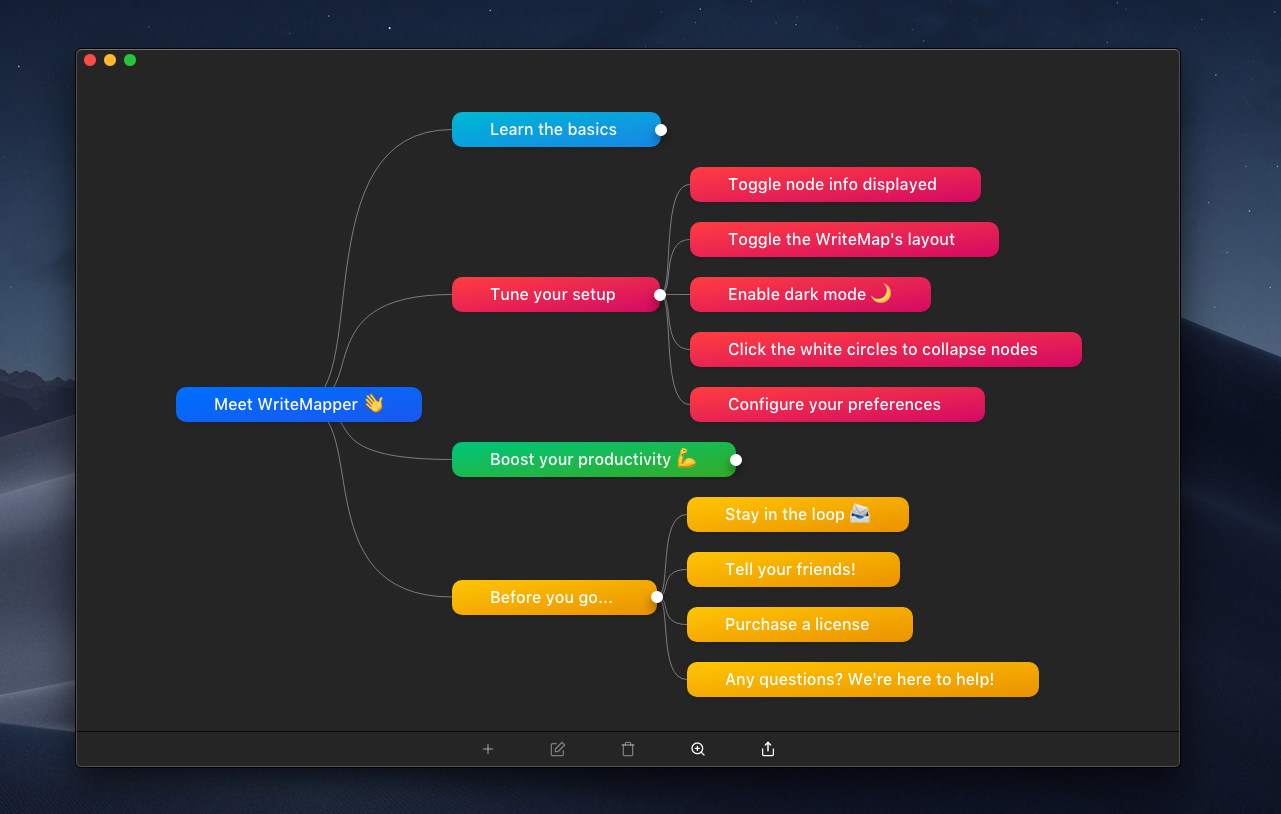This screenshot has height=814, width=1281.
Task: Select Toggle node info displayed node
Action: point(835,184)
